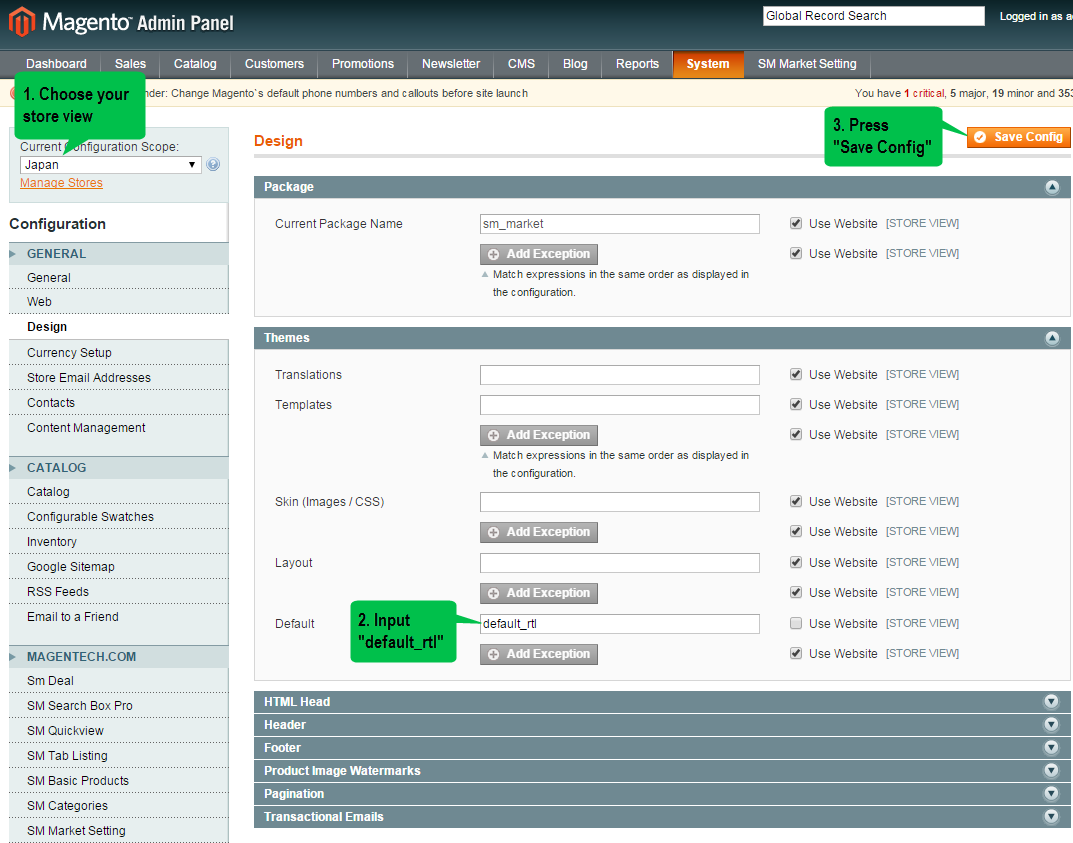Screen dimensions: 1073x843
Task: Expand Footer section arrow icon
Action: [1051, 747]
